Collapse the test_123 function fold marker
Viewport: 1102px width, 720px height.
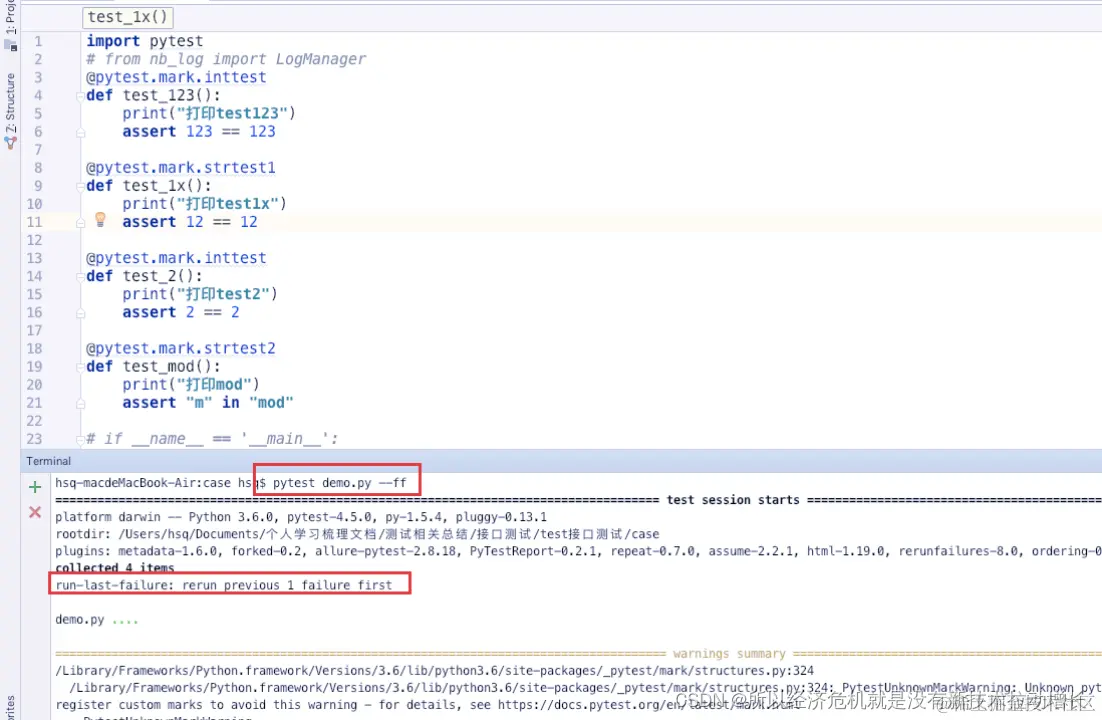(x=80, y=96)
